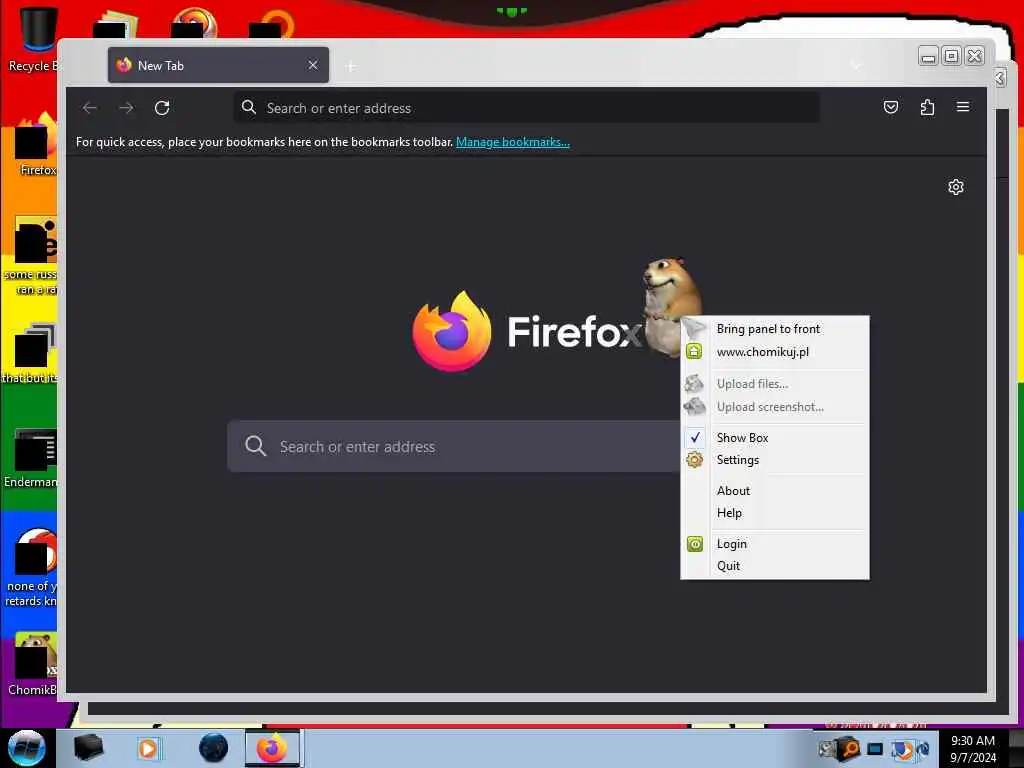Click the orange magnifier tray icon
Viewport: 1024px width, 768px height.
coord(850,748)
